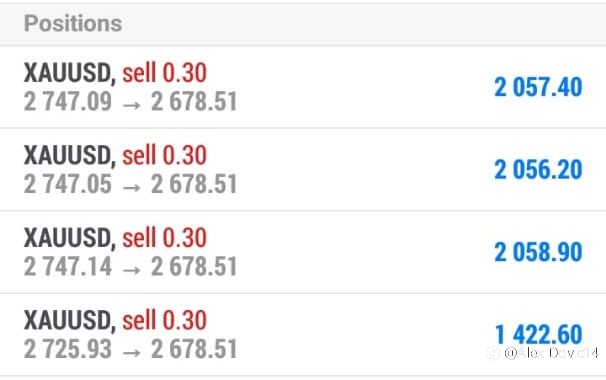Click the arrow after price 2 747.14
606x380 pixels.
(131, 270)
